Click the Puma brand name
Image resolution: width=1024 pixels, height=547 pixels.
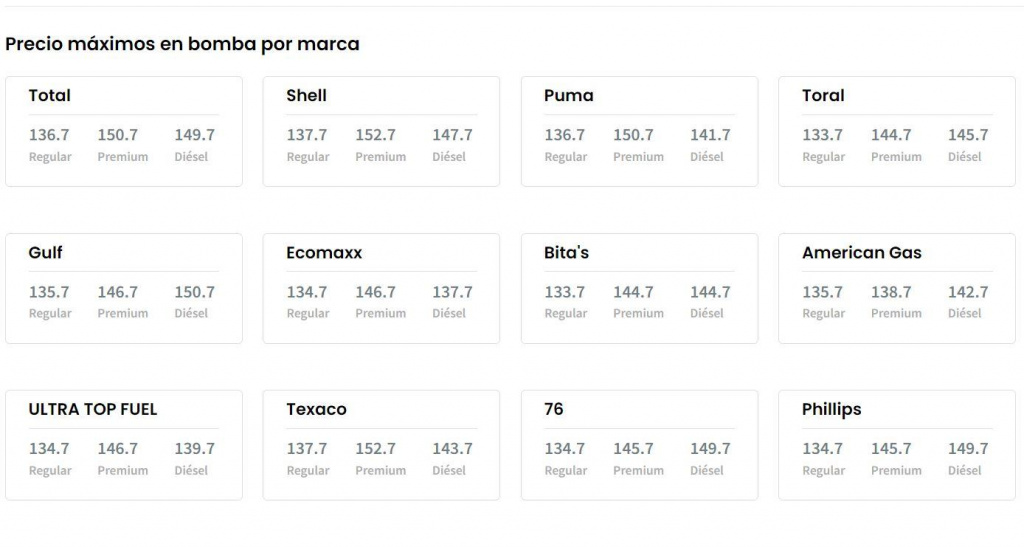tap(568, 96)
